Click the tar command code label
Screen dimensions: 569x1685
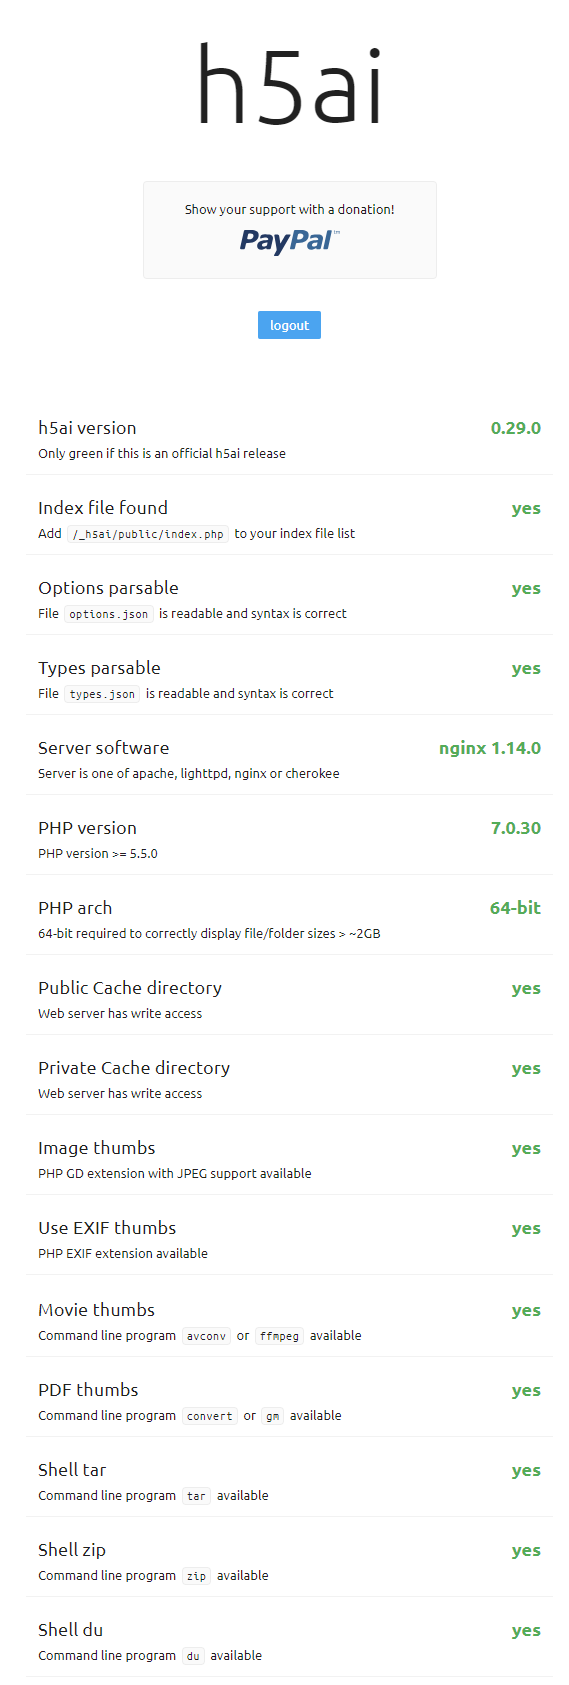(196, 1496)
